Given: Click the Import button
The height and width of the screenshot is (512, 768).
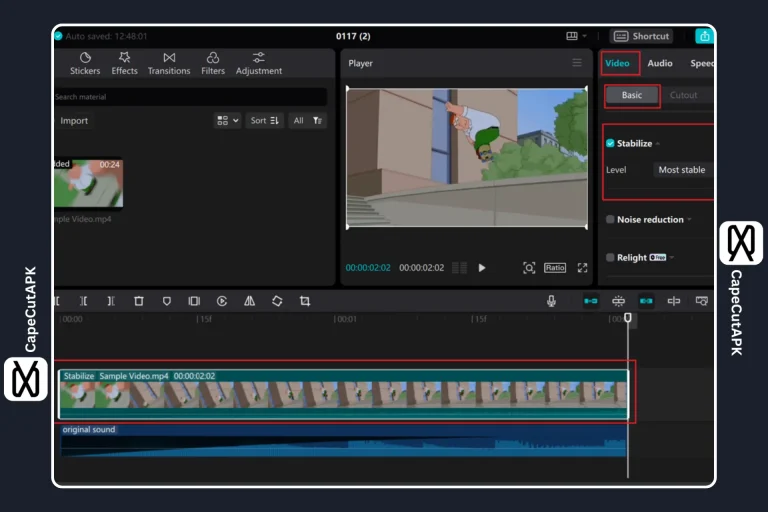Looking at the screenshot, I should pos(74,121).
